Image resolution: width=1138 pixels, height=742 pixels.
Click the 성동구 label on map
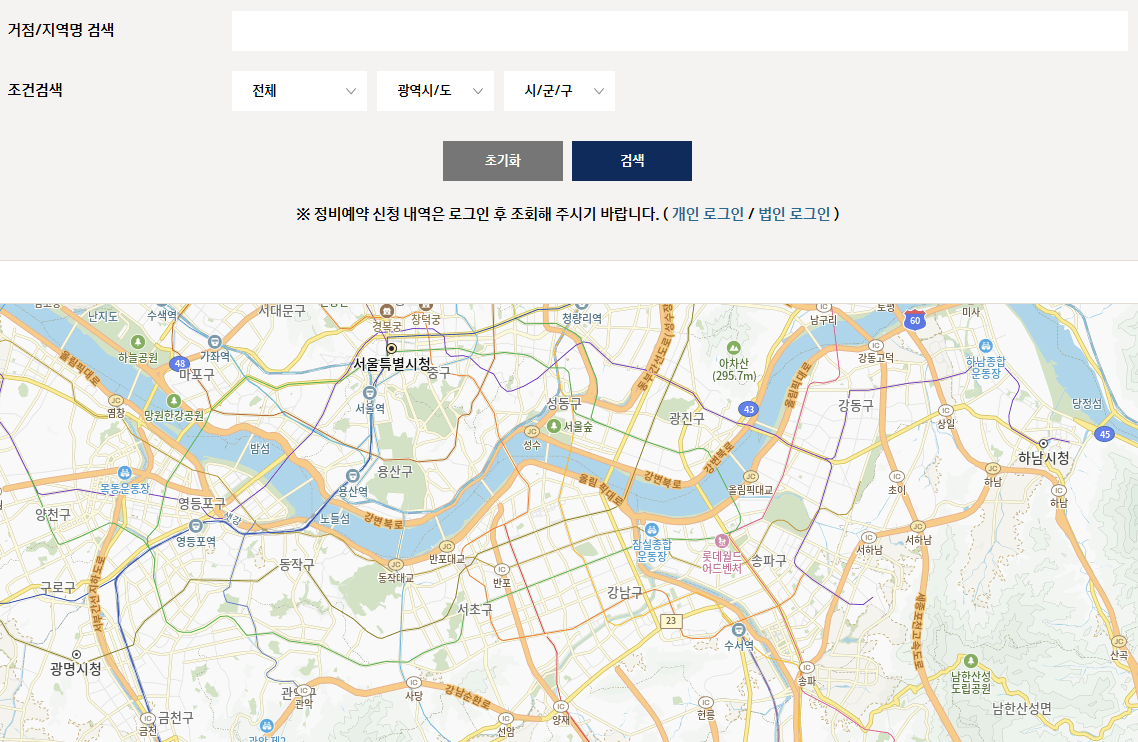click(x=564, y=403)
